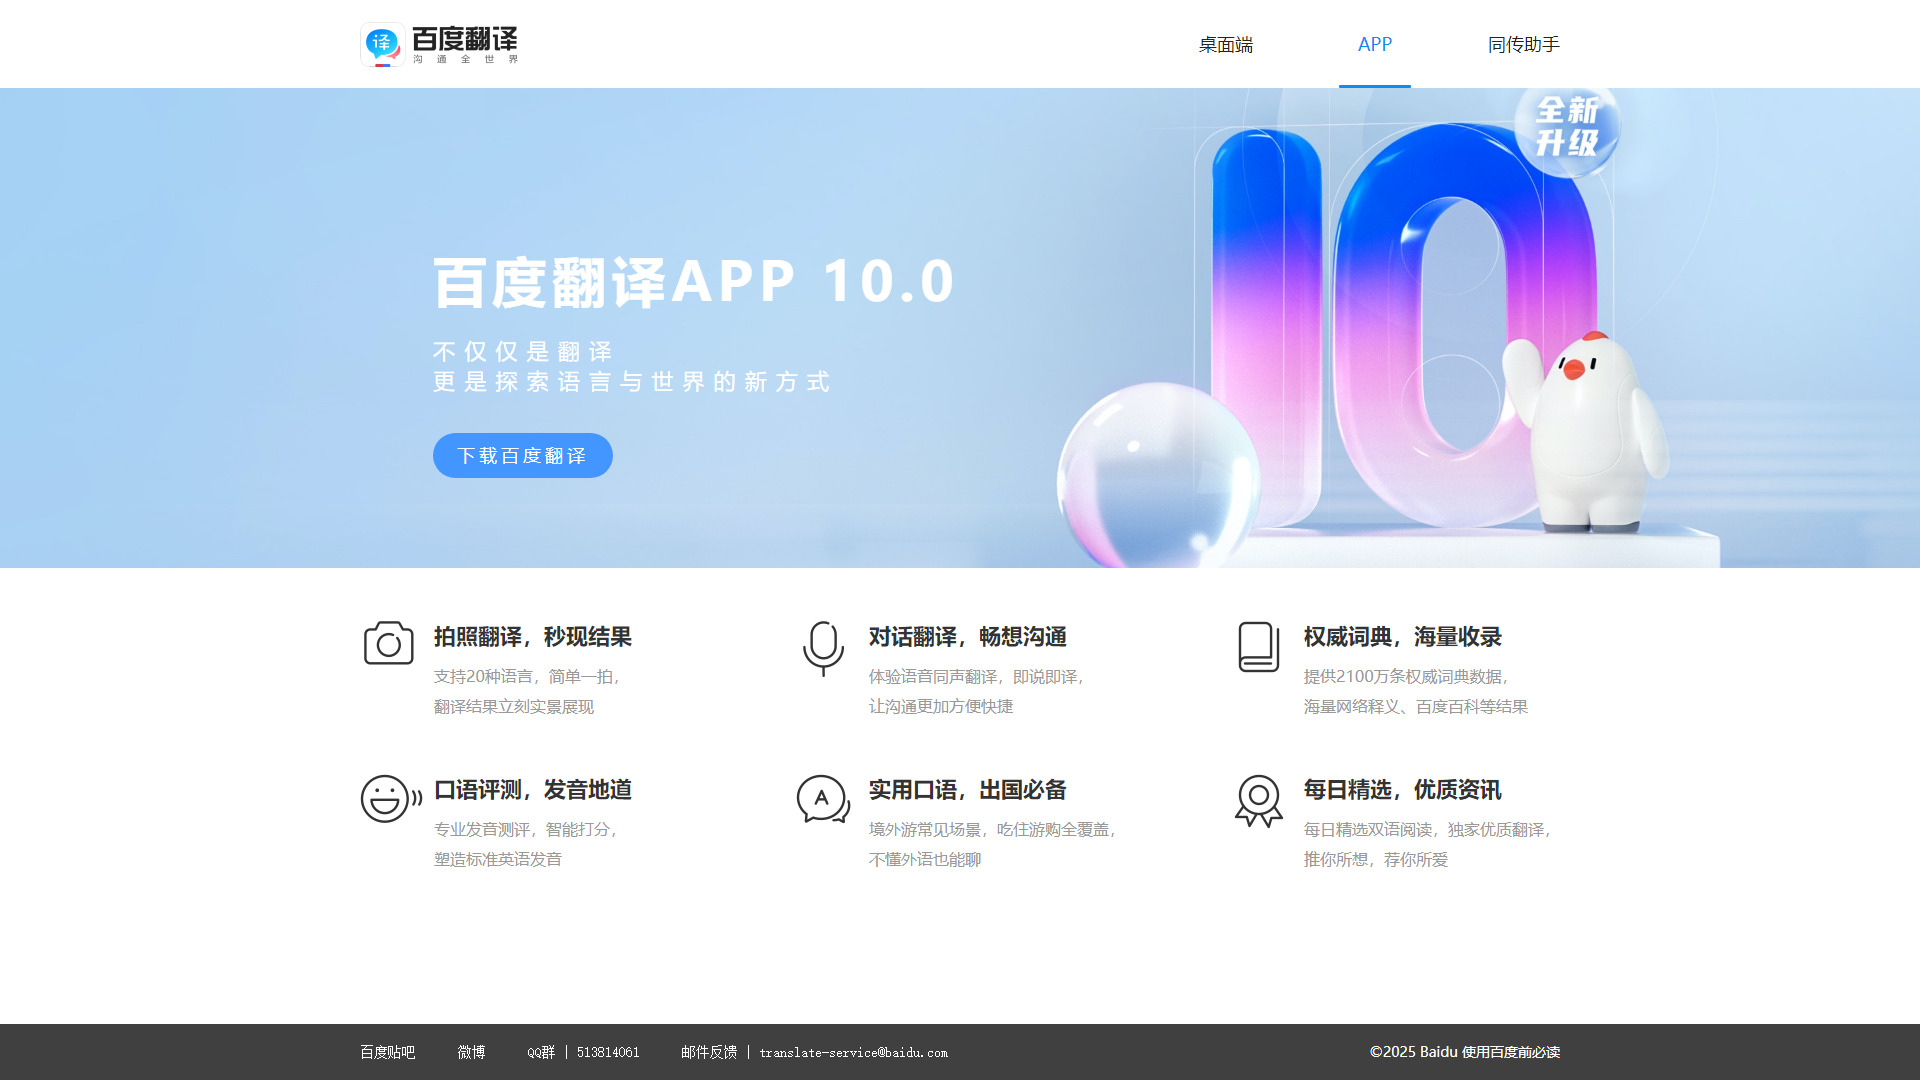Click the smiley pronunciation evaluation icon
The image size is (1920, 1080).
pyautogui.click(x=388, y=799)
